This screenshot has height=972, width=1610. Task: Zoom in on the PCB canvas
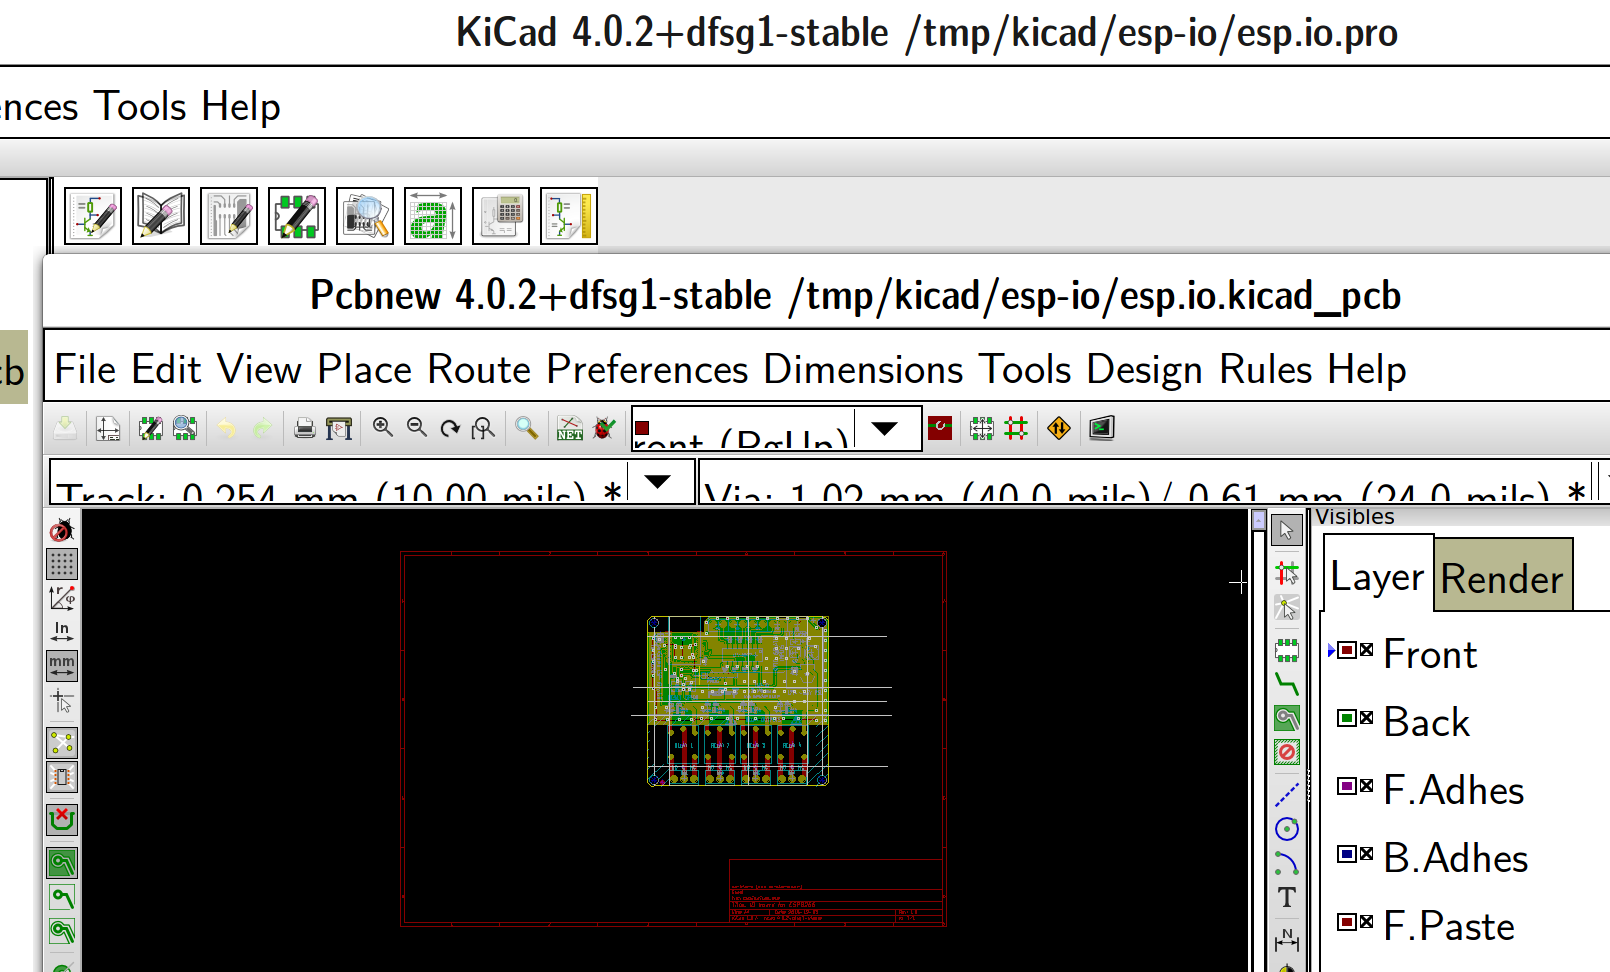tap(383, 428)
